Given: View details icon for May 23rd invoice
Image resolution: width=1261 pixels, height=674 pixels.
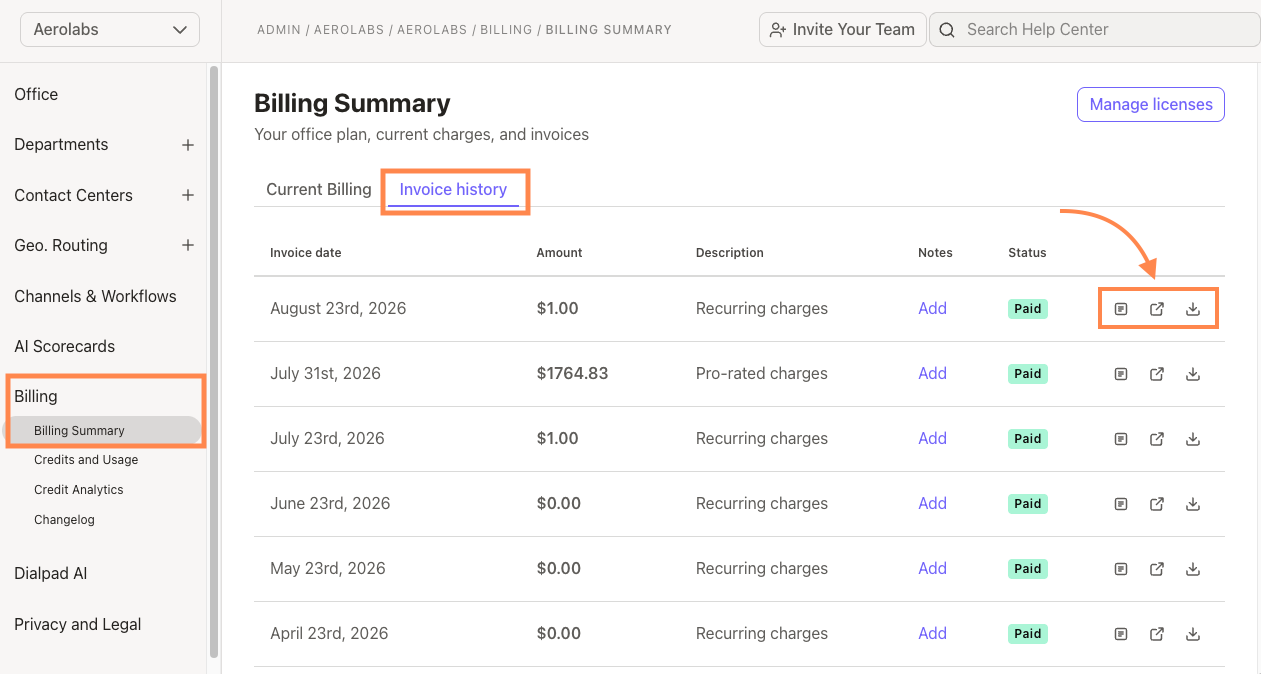Looking at the screenshot, I should pos(1121,569).
